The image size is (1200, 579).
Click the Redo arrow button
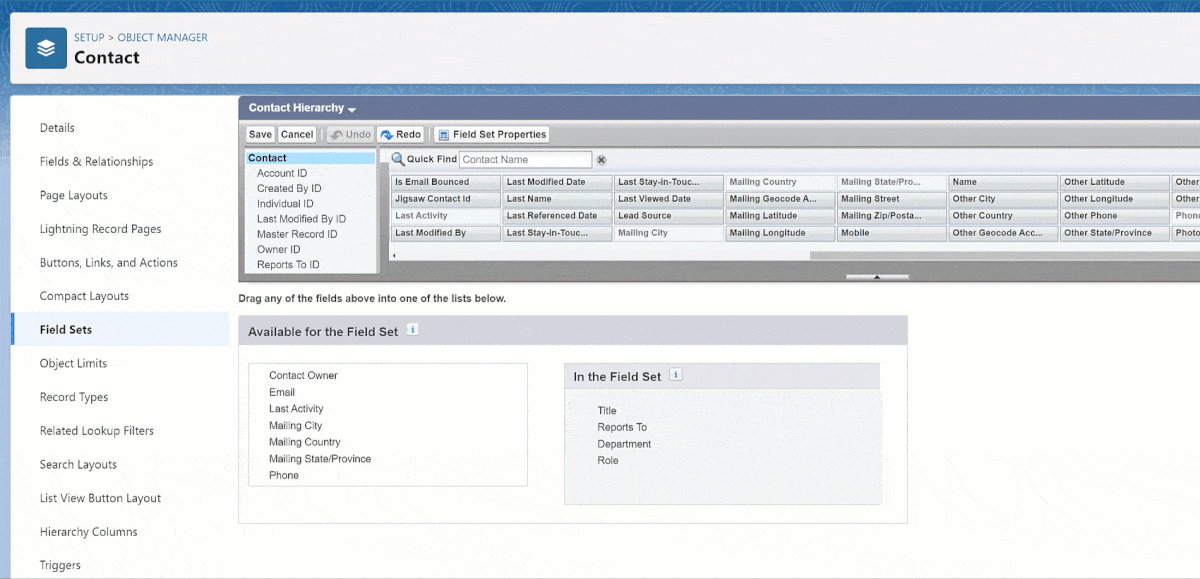point(400,134)
